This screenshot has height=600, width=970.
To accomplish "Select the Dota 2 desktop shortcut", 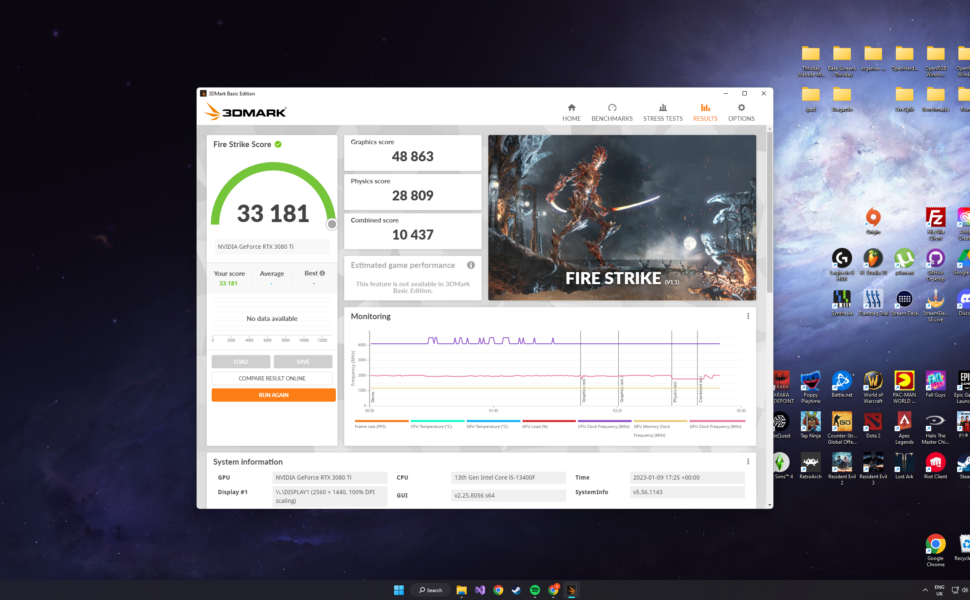I will tap(873, 425).
